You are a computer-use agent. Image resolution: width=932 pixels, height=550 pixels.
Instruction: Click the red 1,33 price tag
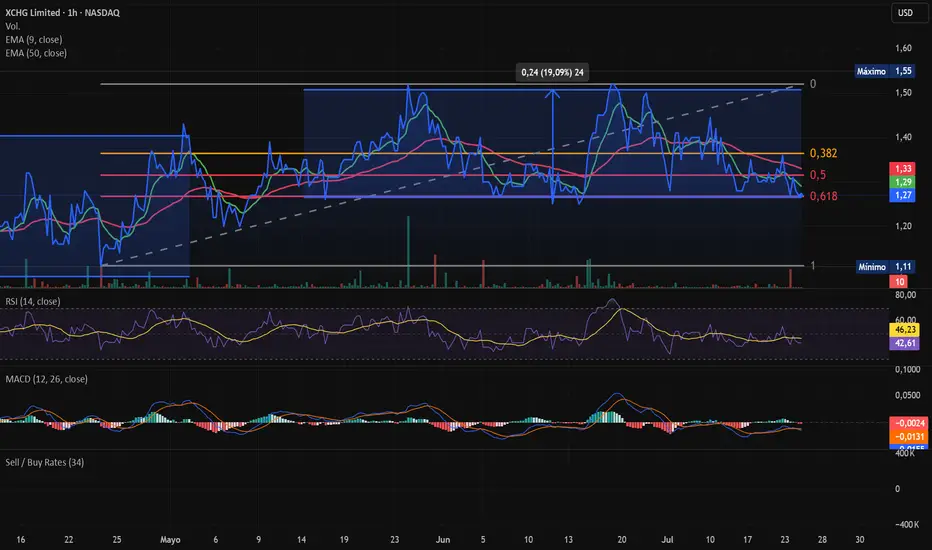click(902, 169)
